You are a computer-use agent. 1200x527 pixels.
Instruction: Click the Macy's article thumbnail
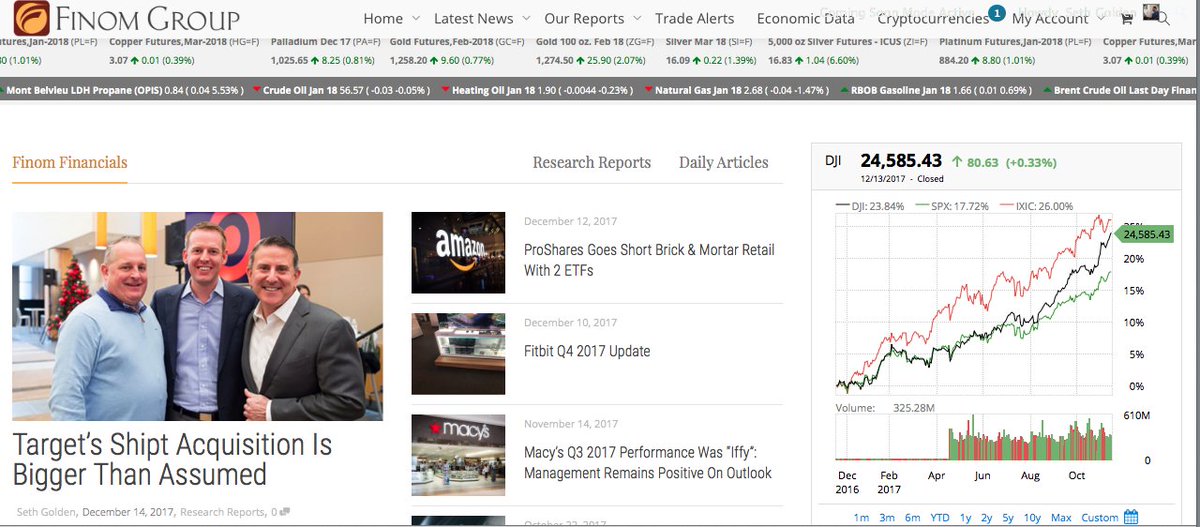pos(458,455)
